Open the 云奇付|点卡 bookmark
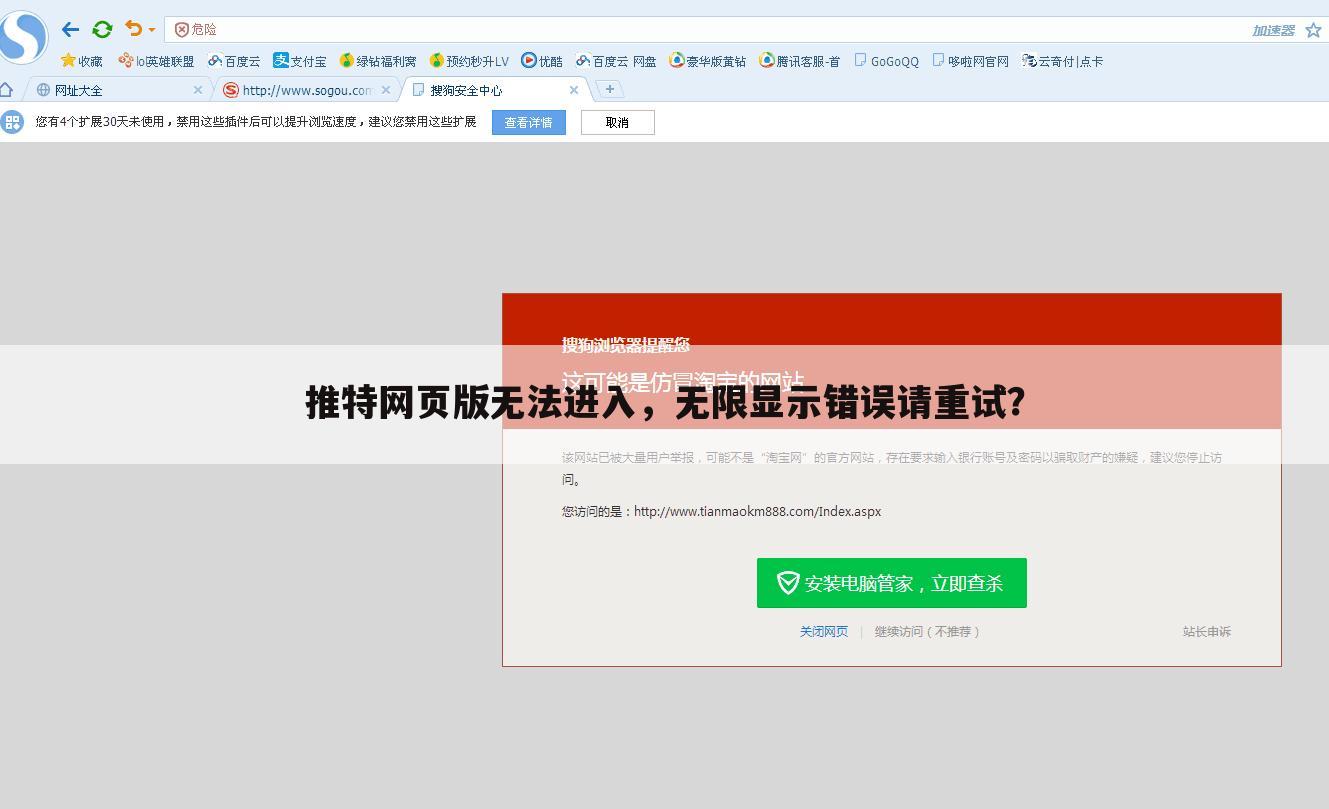 coord(1062,61)
